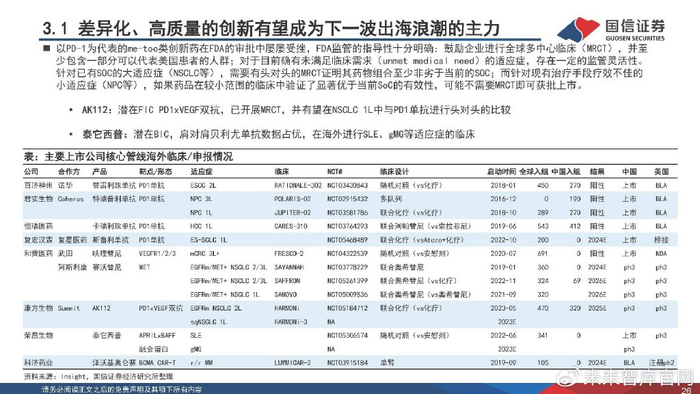Click trial name JUPITER-02

[292, 212]
